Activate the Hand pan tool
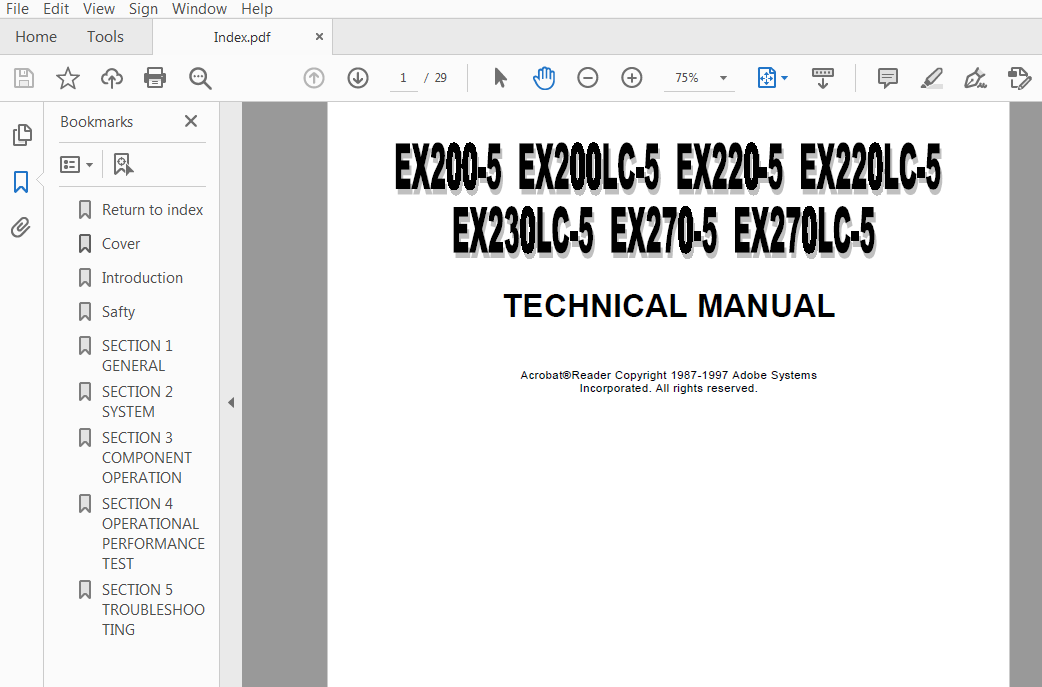Viewport: 1042px width, 687px height. 544,78
